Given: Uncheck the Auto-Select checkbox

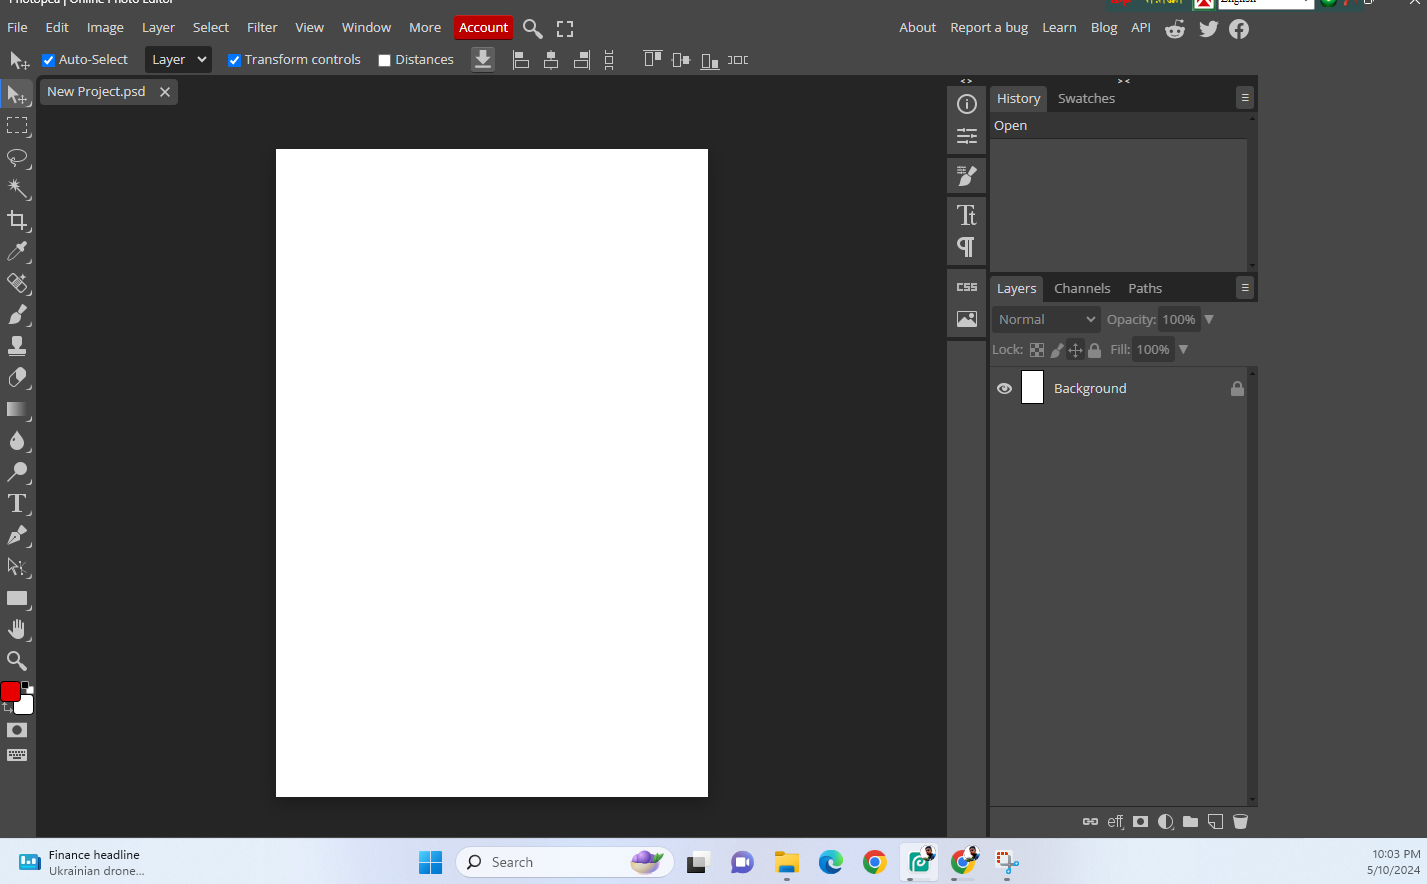Looking at the screenshot, I should point(48,60).
